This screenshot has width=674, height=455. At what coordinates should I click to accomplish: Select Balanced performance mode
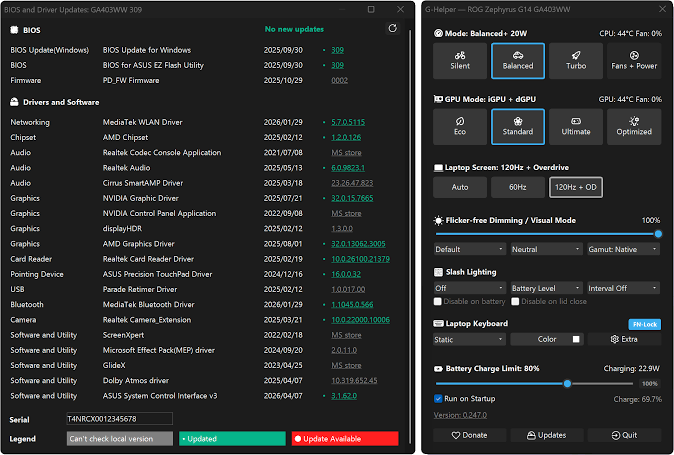pyautogui.click(x=518, y=61)
